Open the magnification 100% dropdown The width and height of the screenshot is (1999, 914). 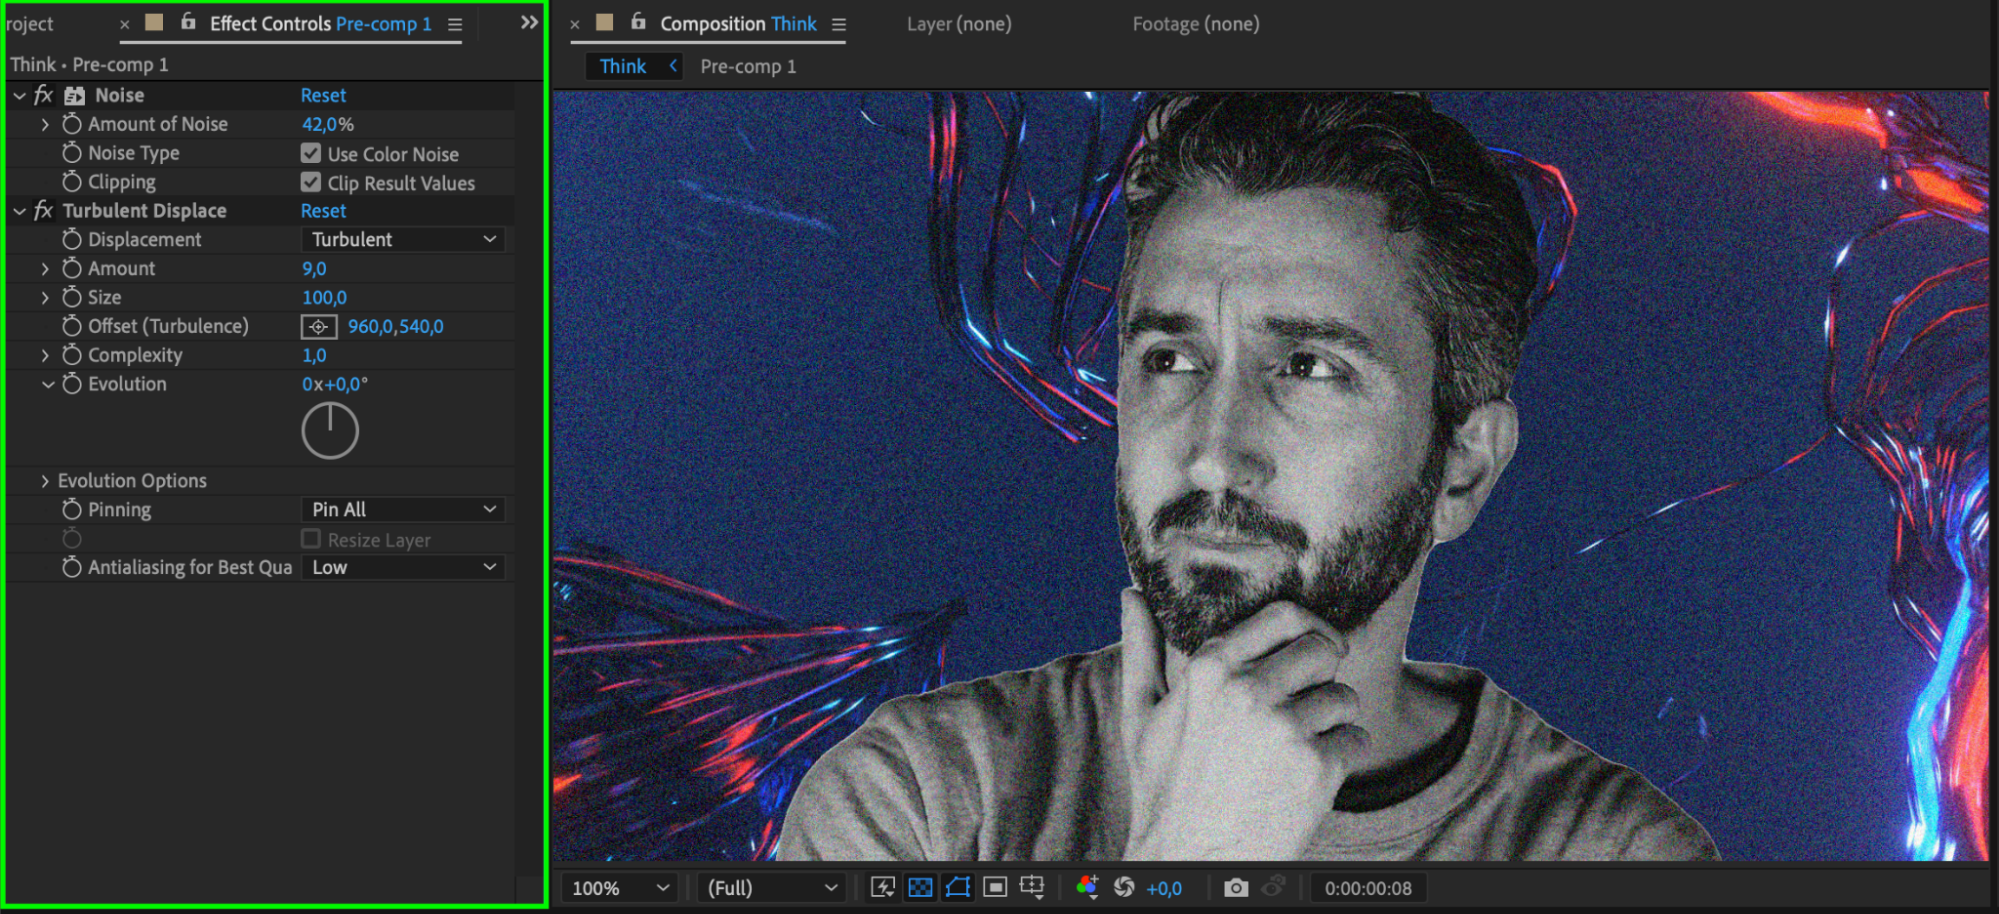[x=619, y=888]
